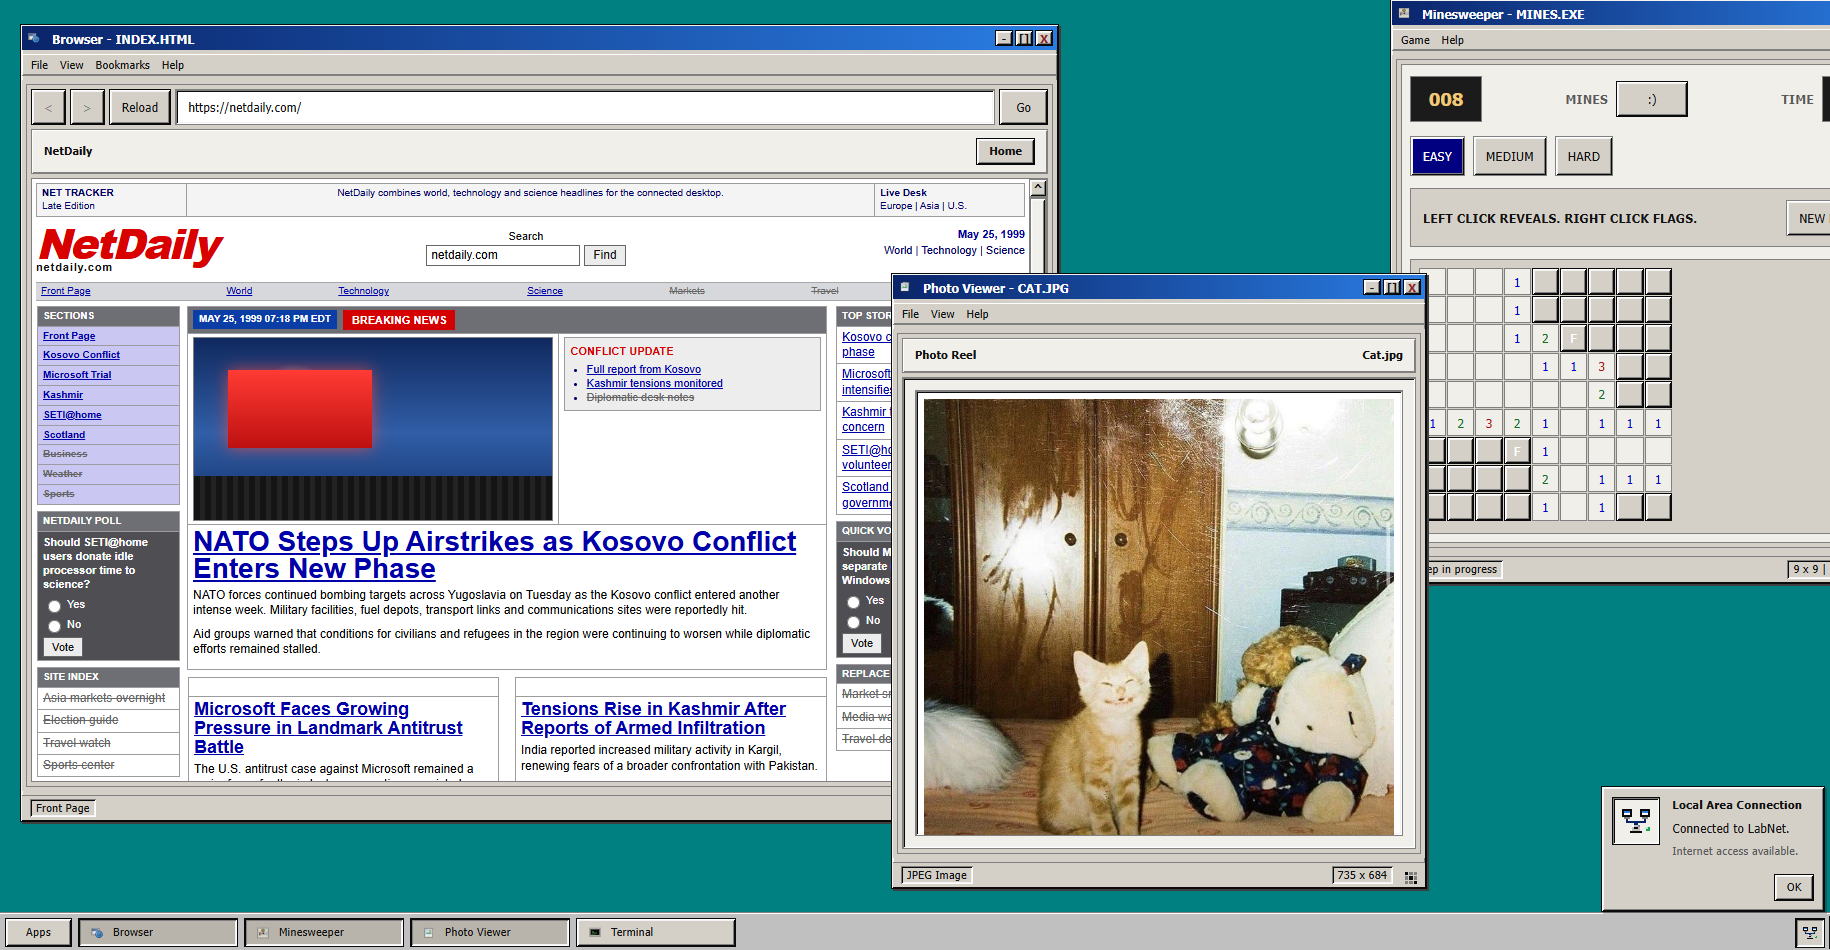The width and height of the screenshot is (1830, 950).
Task: Click the browser URL address field
Action: [x=585, y=108]
